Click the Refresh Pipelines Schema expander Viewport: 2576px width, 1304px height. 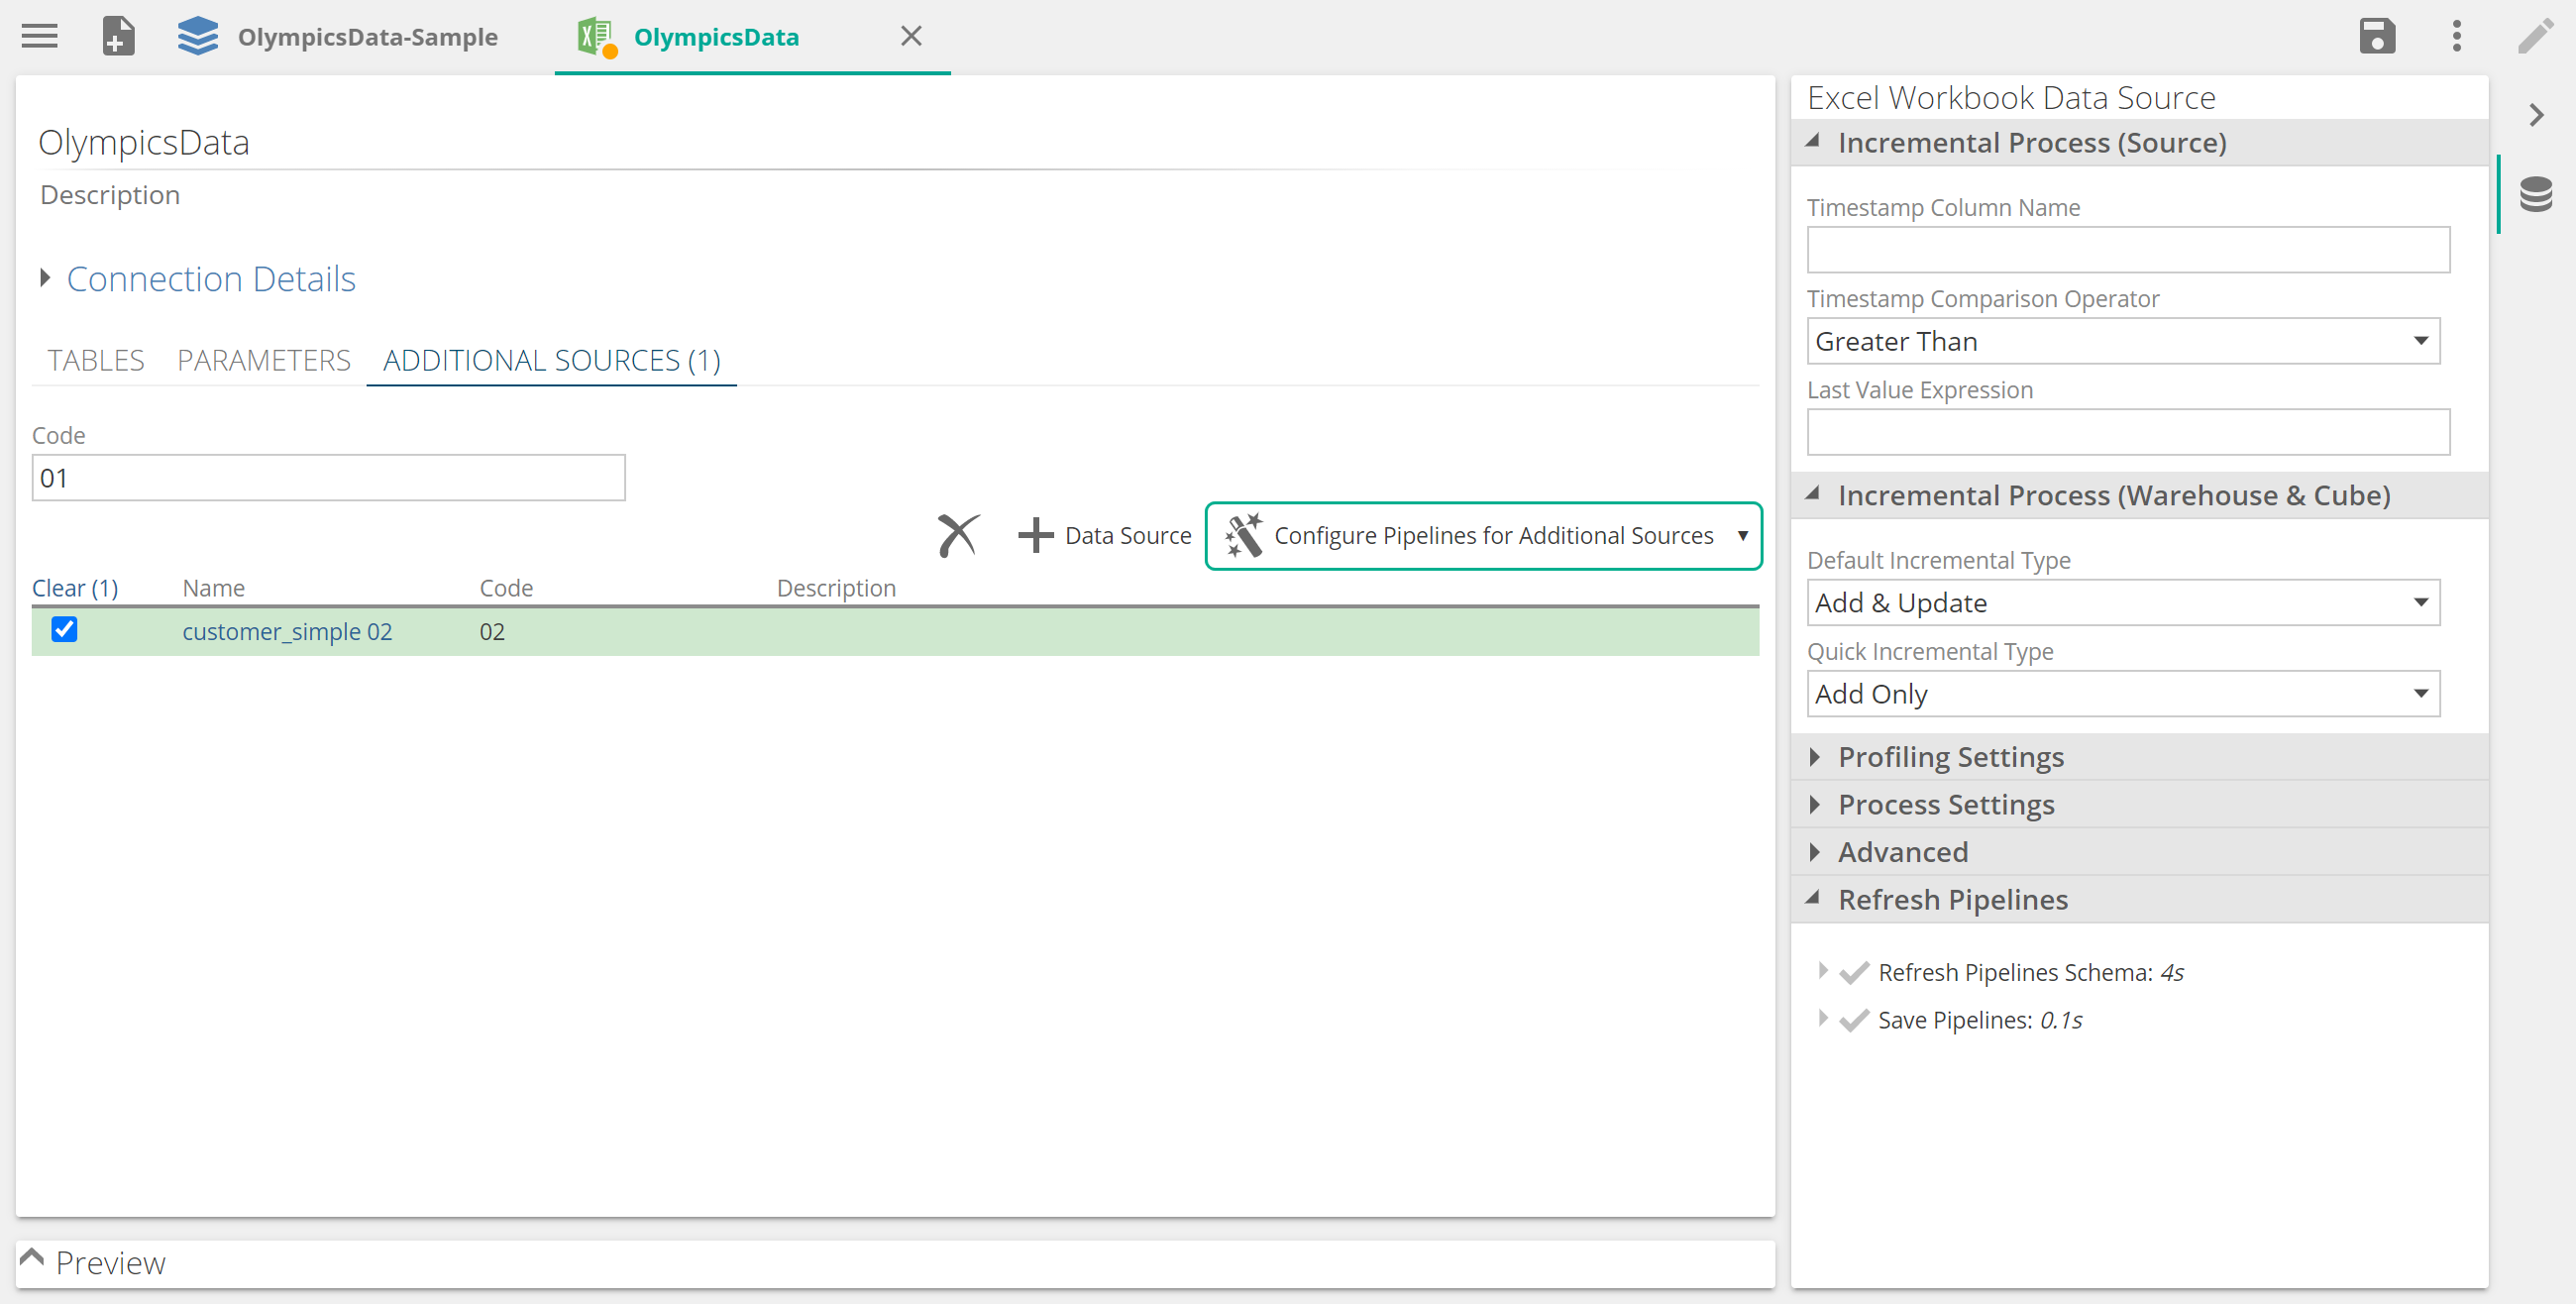(x=1824, y=971)
